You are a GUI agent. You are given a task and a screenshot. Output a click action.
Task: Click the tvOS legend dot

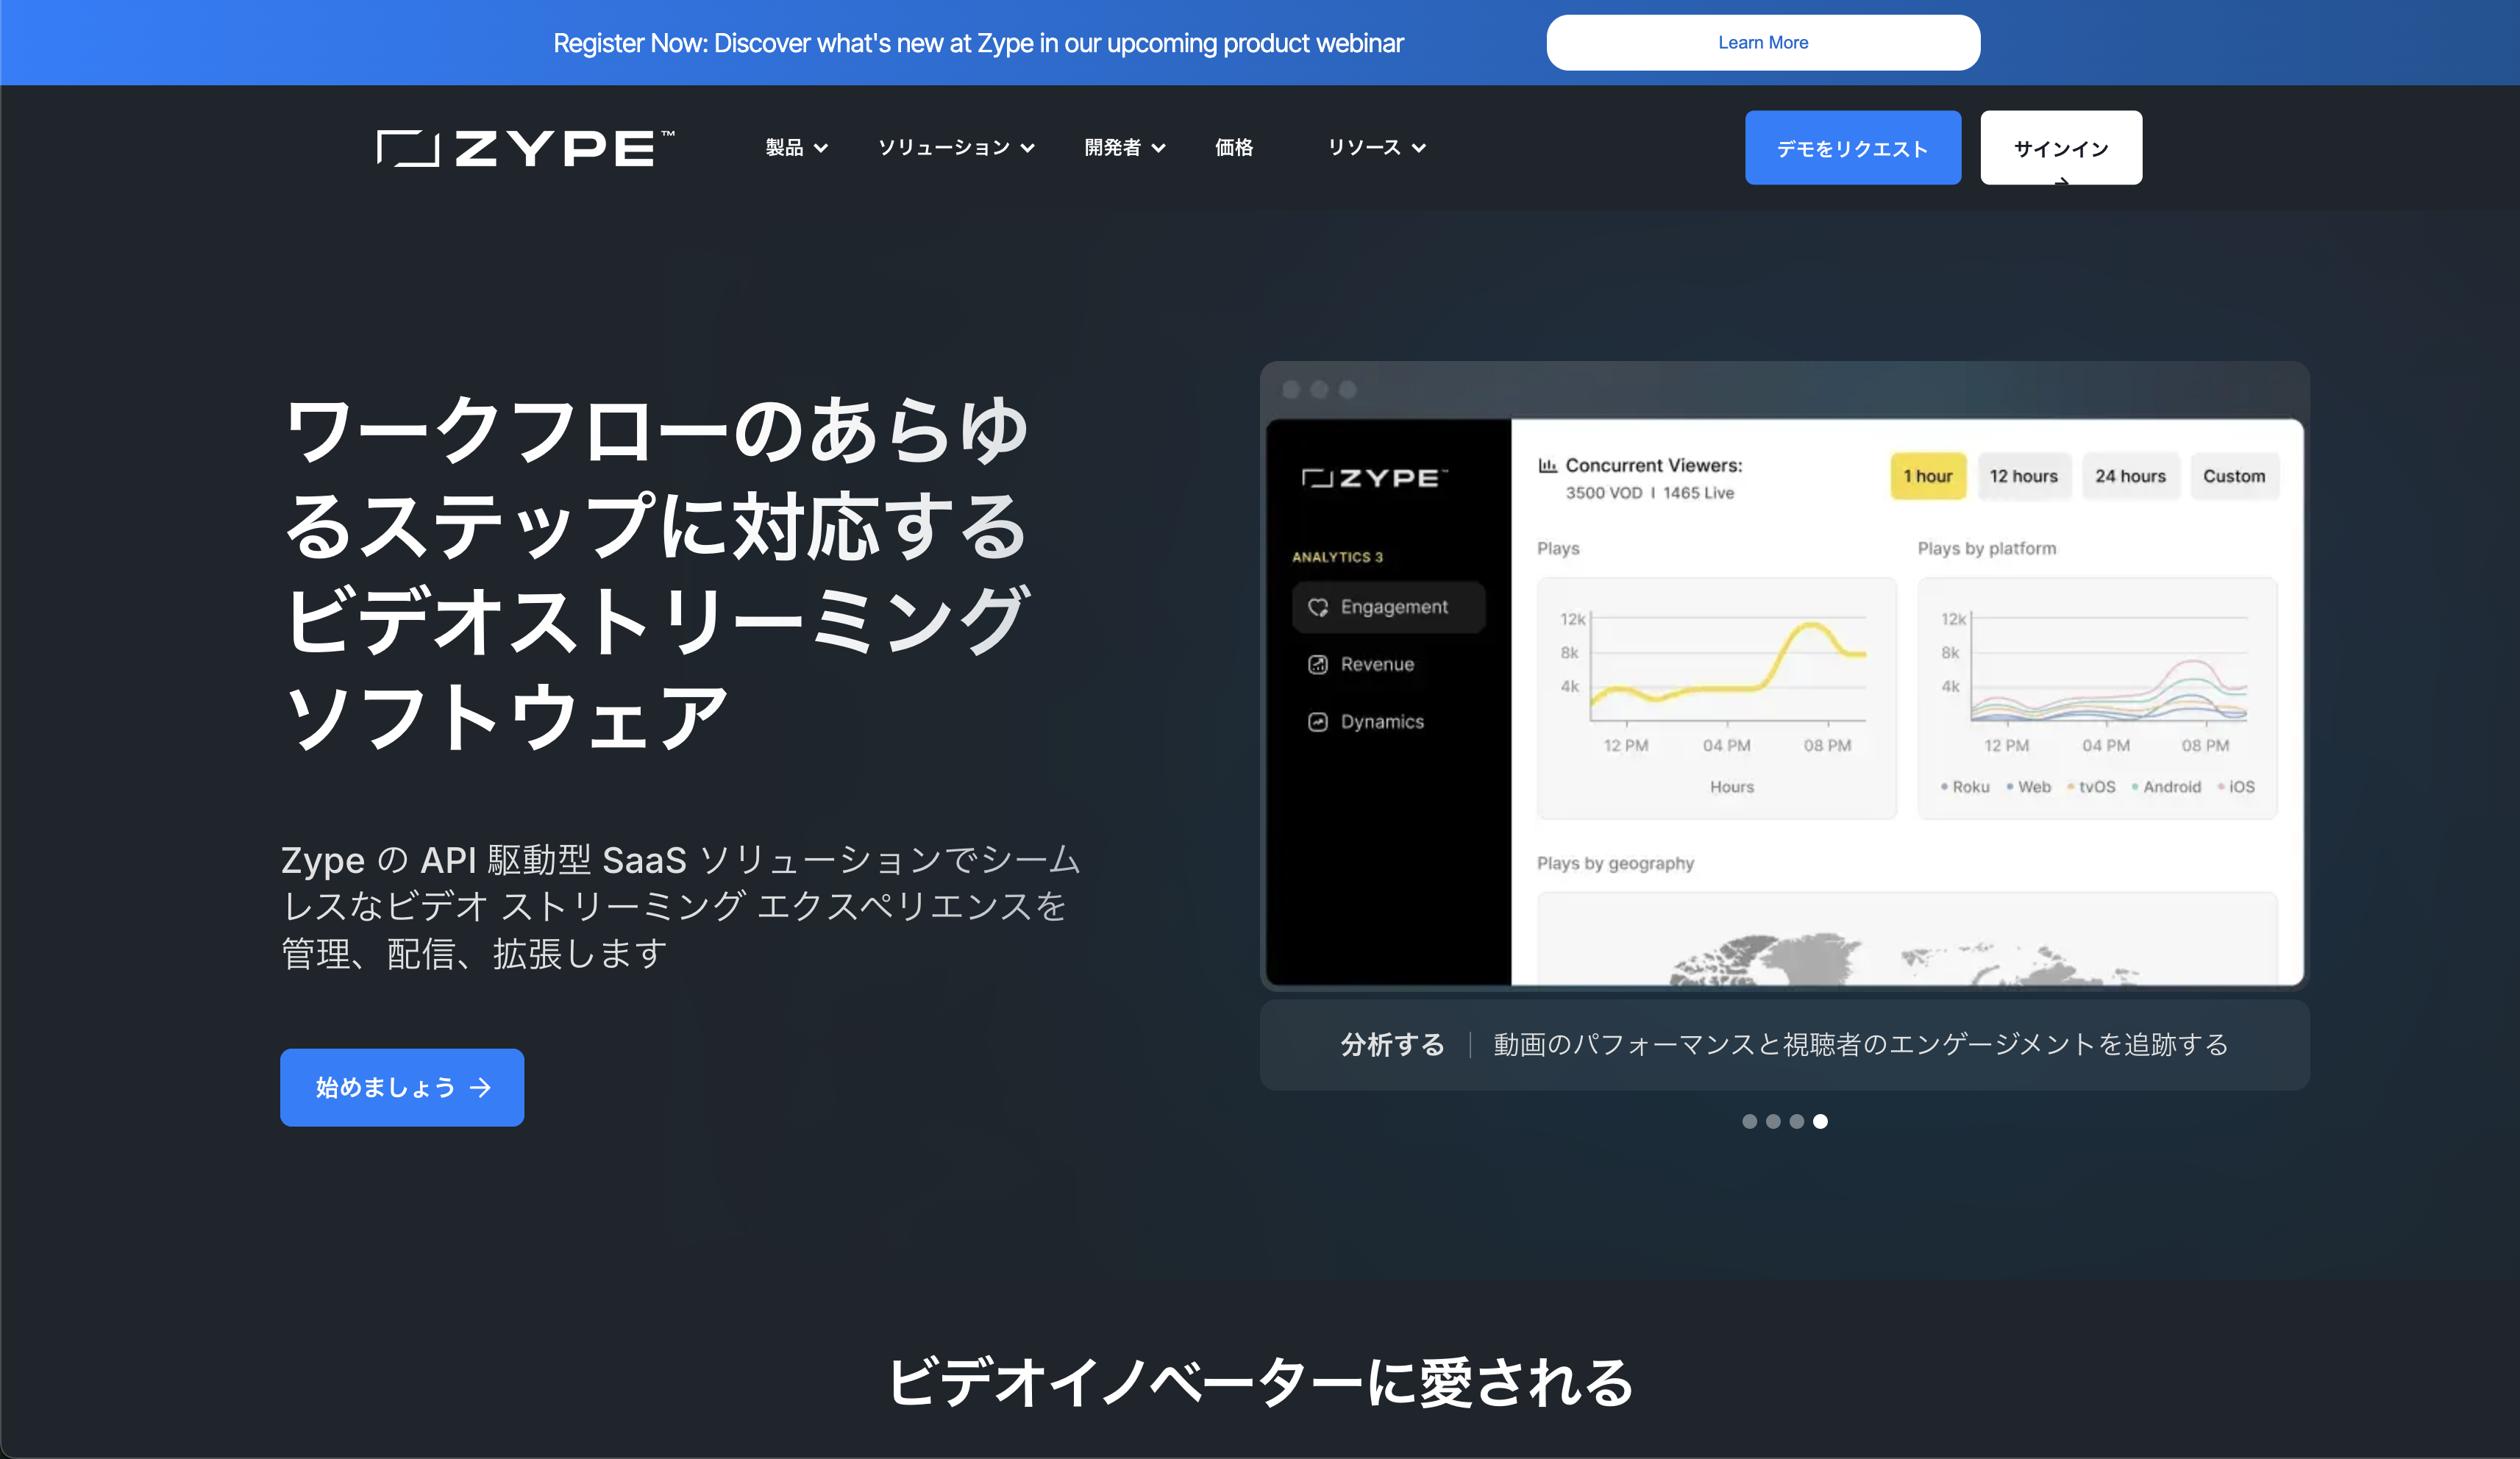[x=2071, y=787]
